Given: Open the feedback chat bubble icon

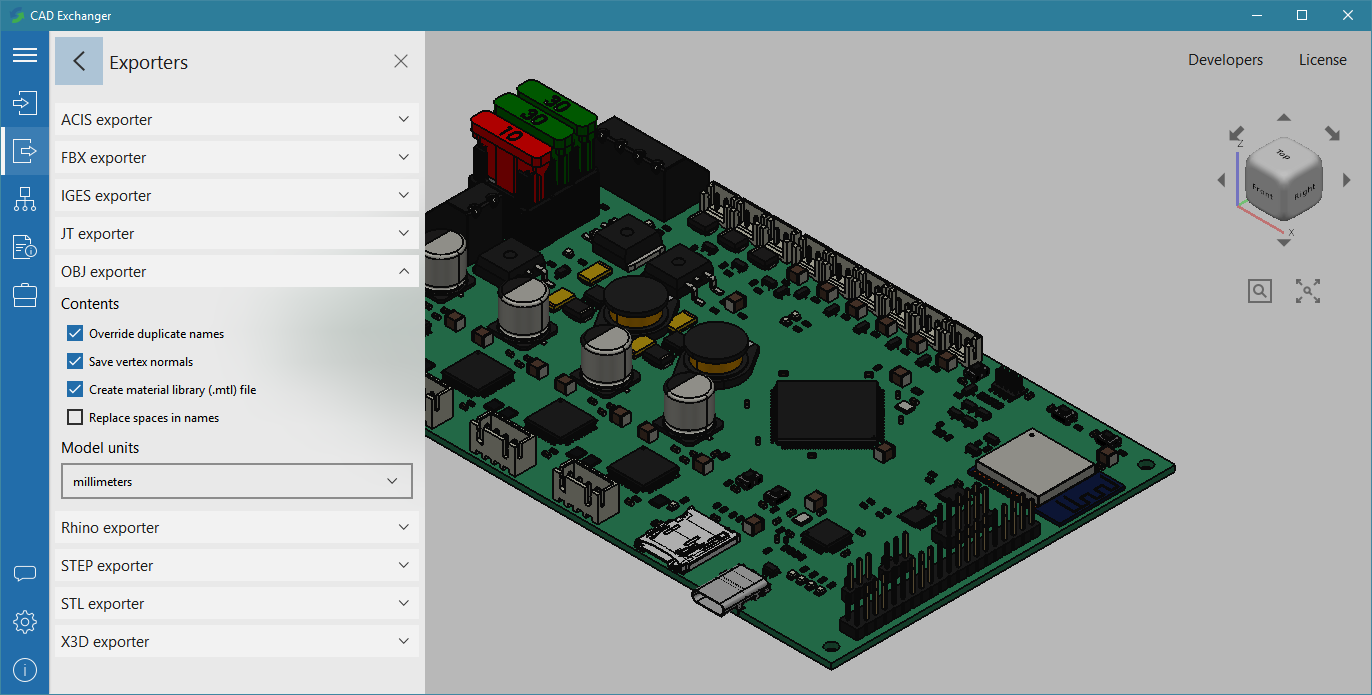Looking at the screenshot, I should tap(24, 574).
